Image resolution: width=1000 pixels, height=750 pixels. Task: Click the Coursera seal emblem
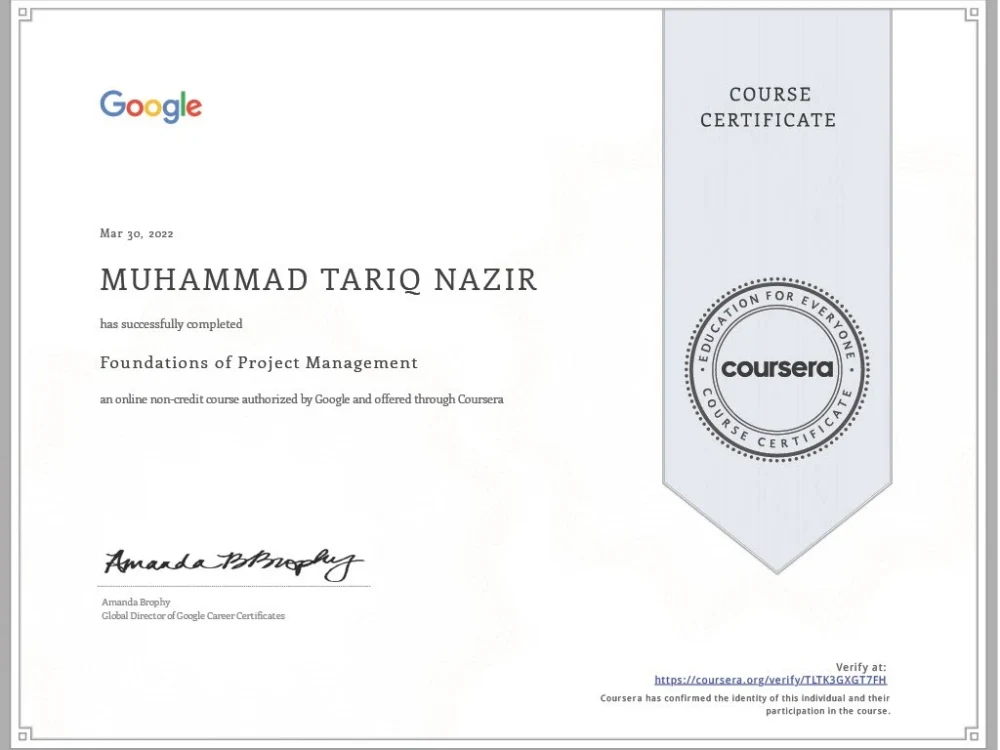click(777, 369)
